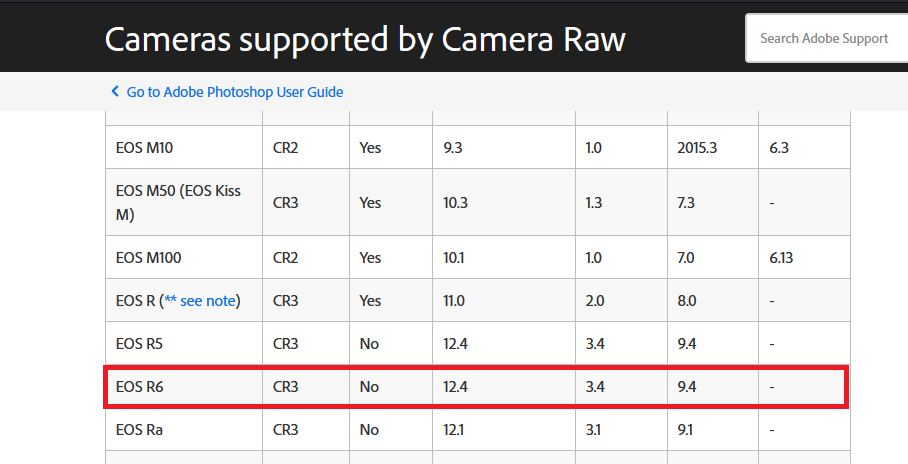Click the CR2 format cell in the EOS M10 row

(x=286, y=148)
